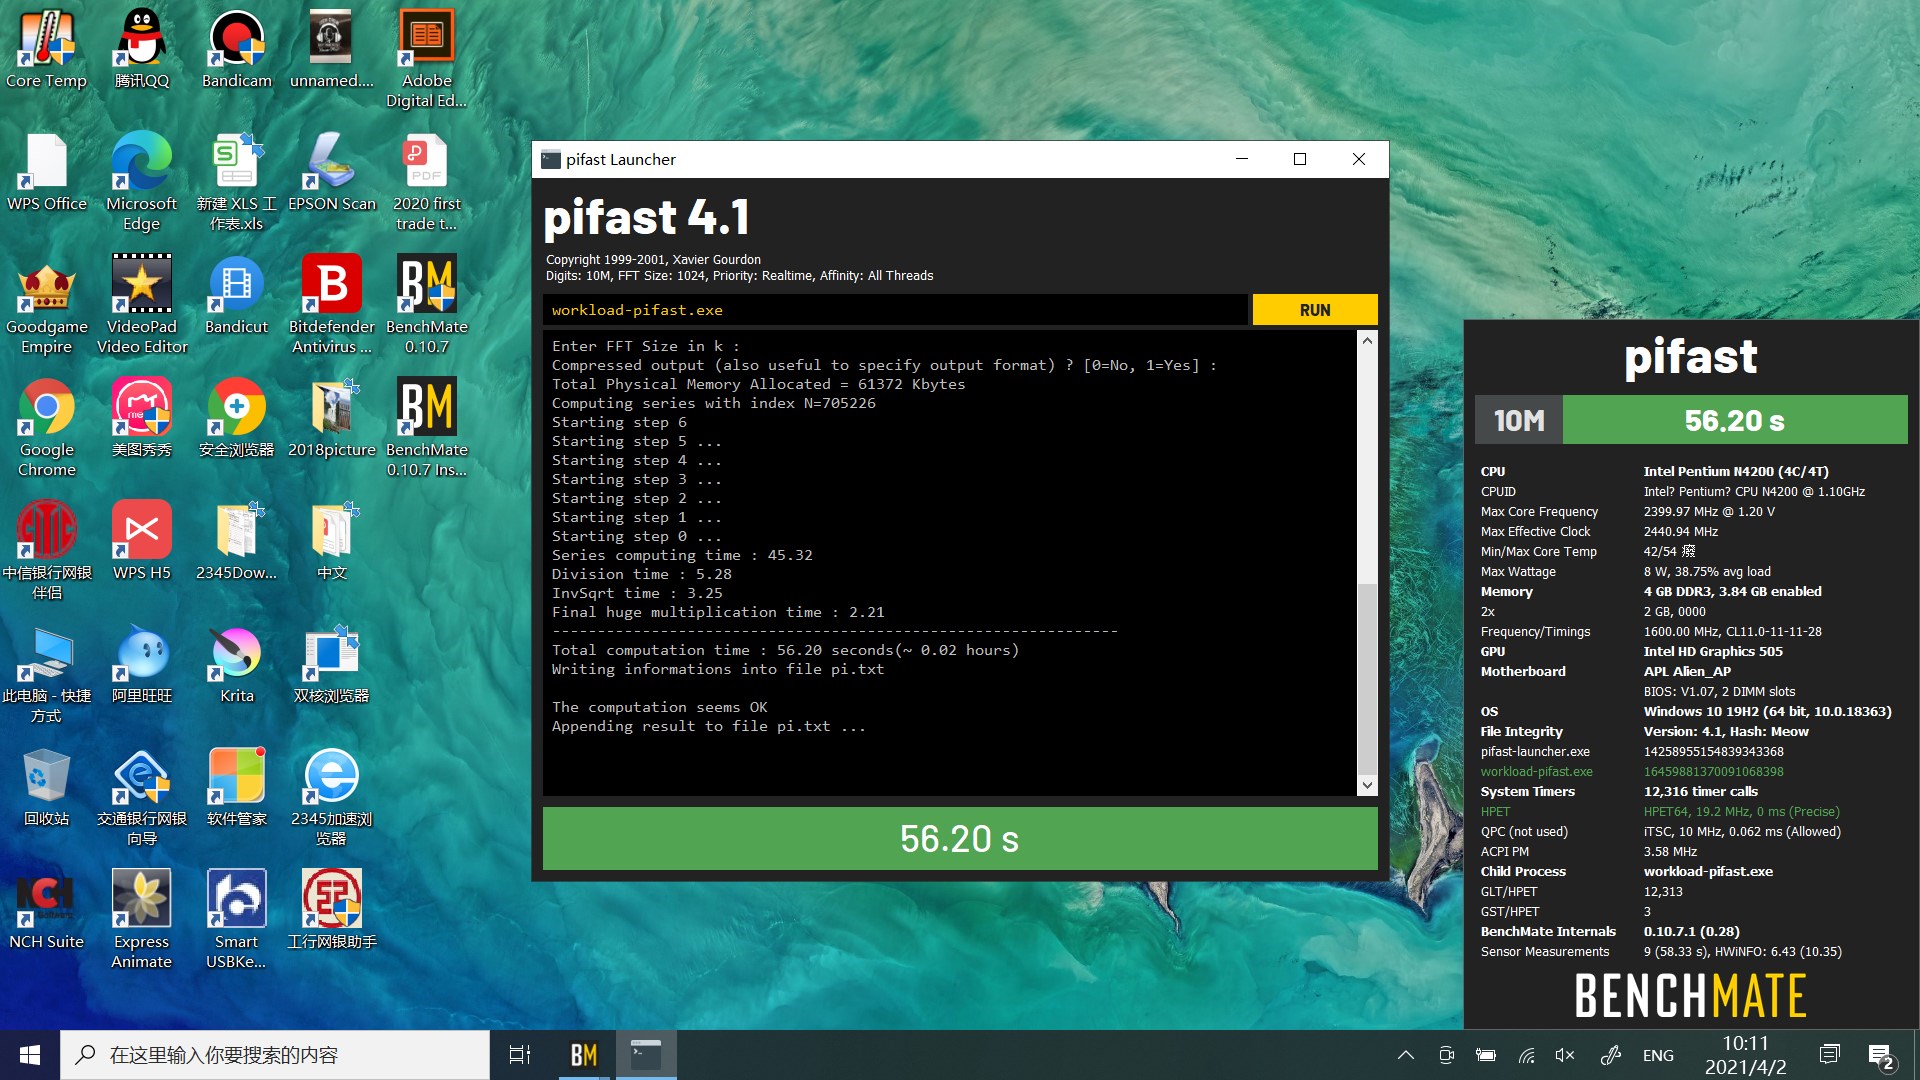Click the green 56.20 s result bar in launcher
This screenshot has height=1080, width=1920.
pyautogui.click(x=960, y=838)
